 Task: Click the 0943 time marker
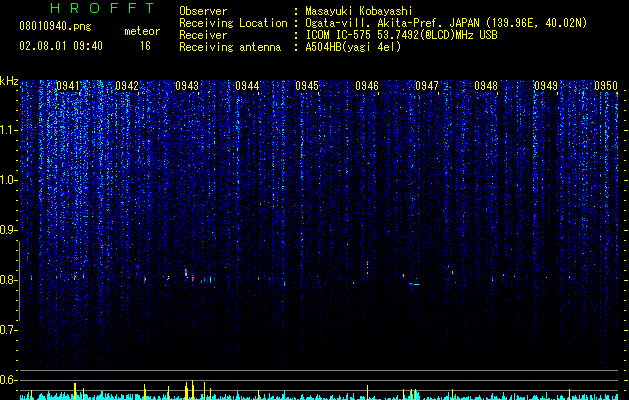tap(187, 86)
